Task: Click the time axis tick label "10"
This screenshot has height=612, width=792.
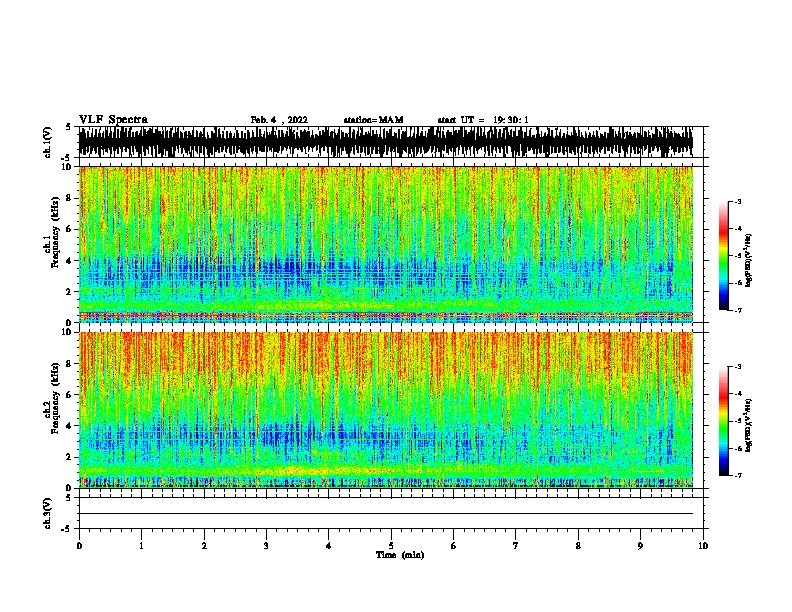Action: tap(703, 546)
